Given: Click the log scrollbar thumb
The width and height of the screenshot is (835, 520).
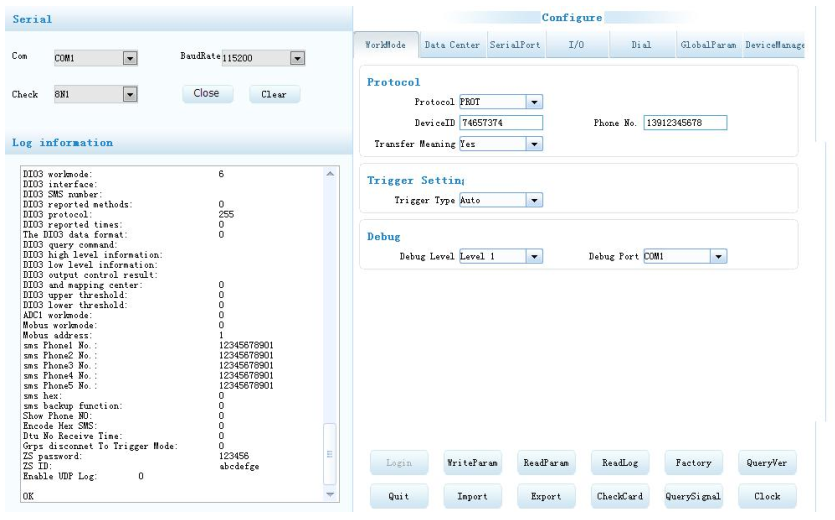Looking at the screenshot, I should pos(330,454).
